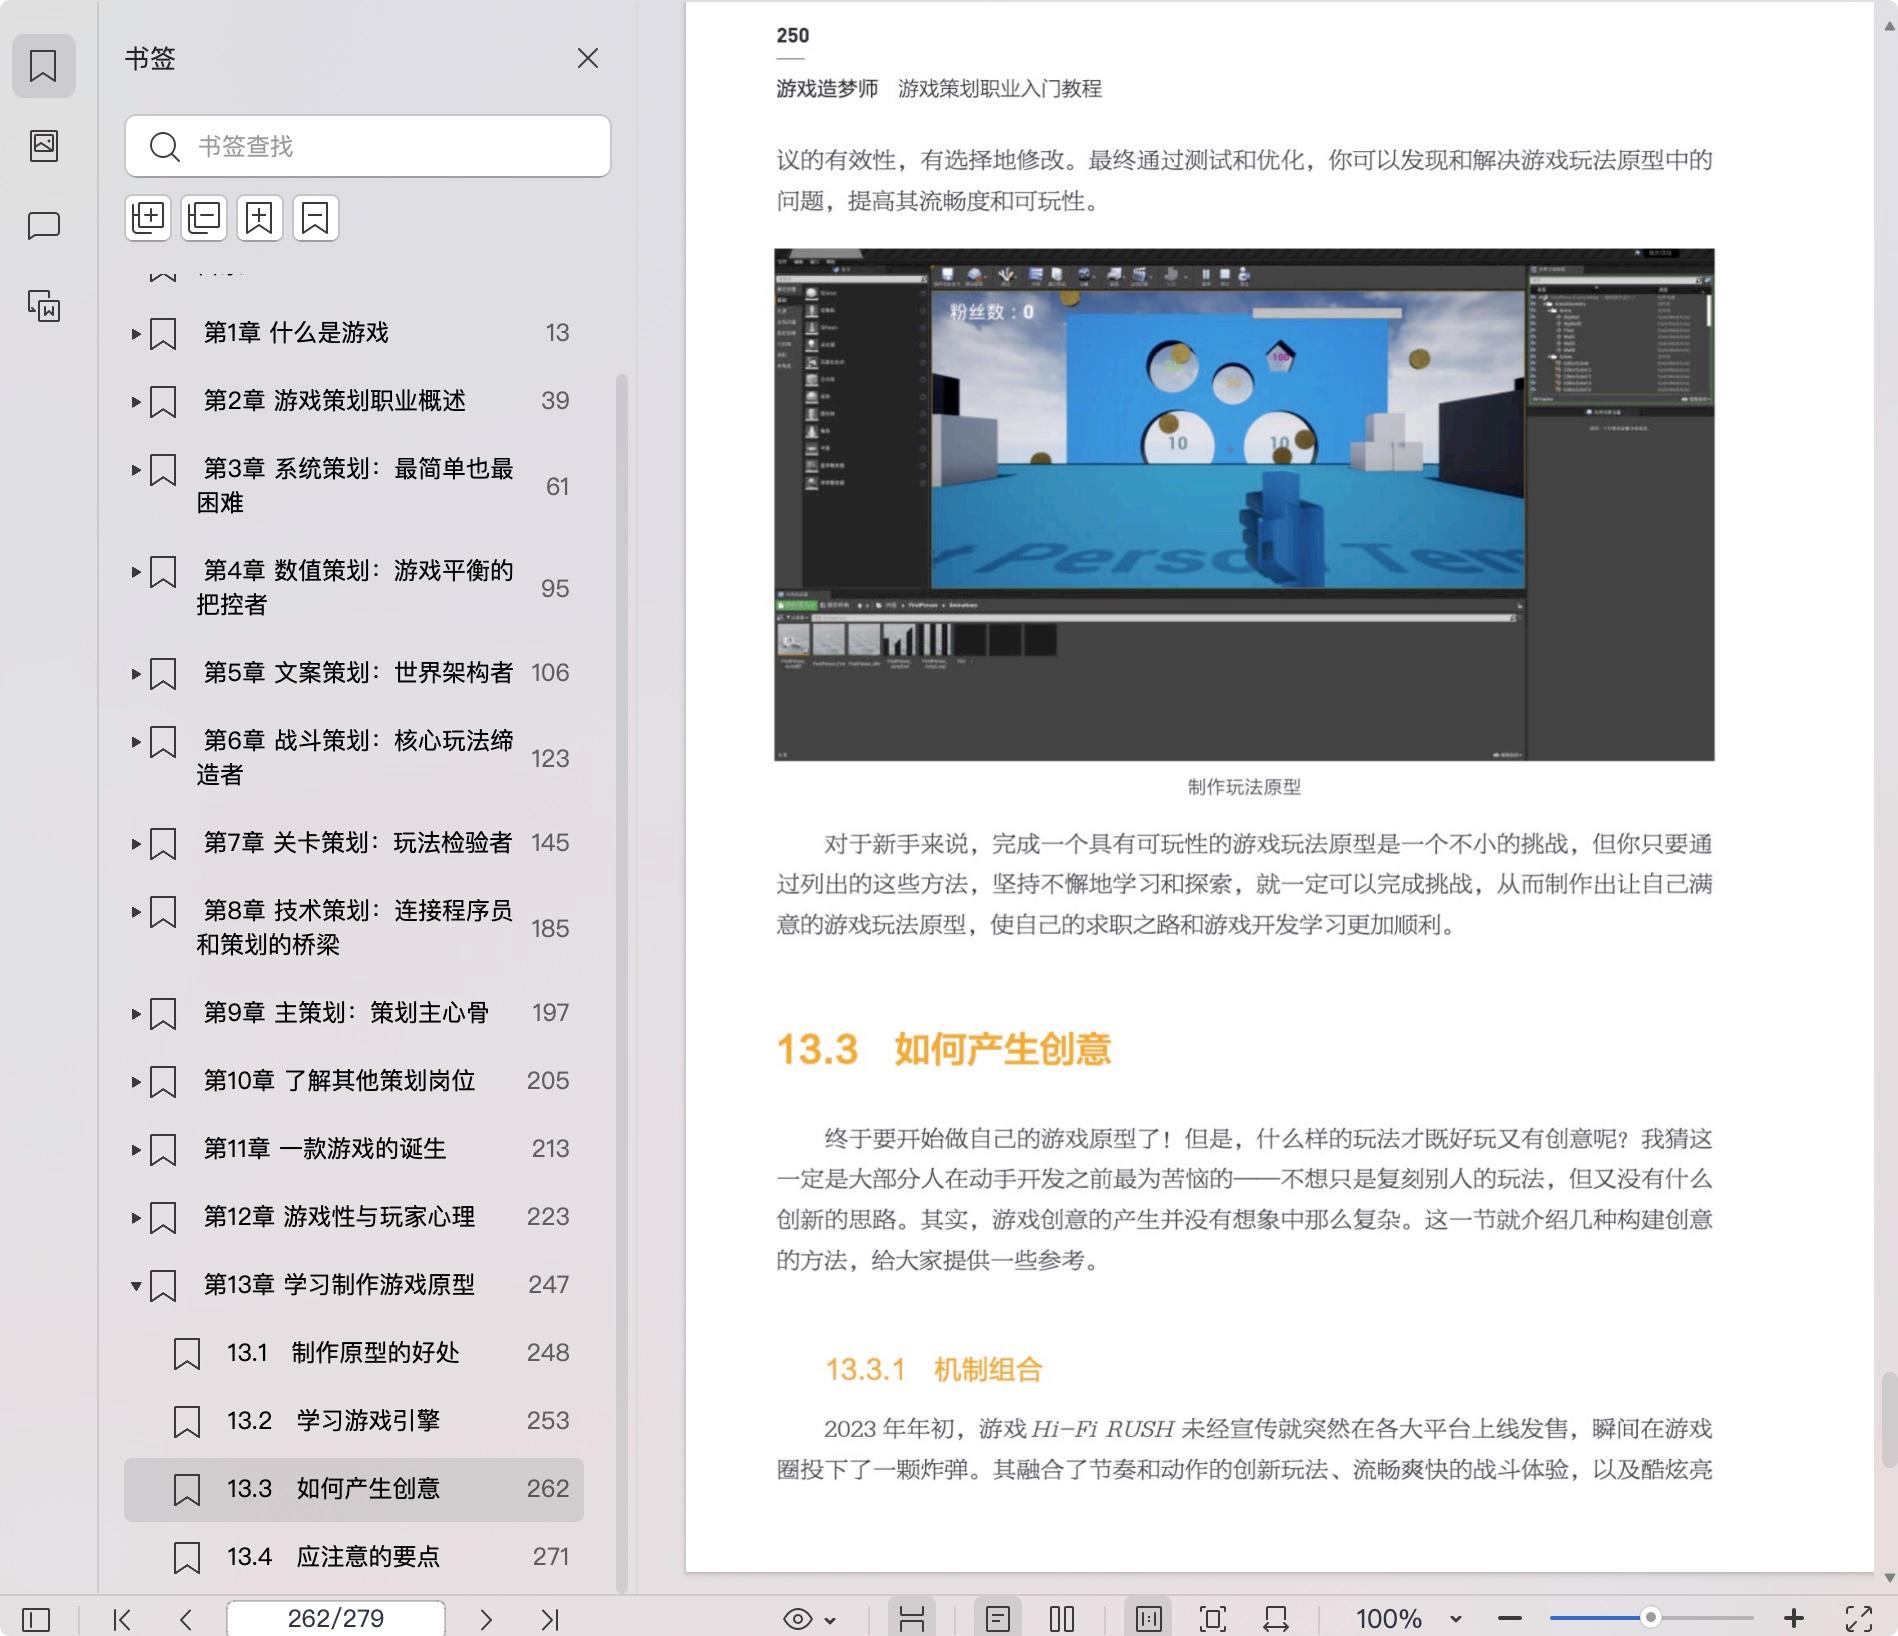Open bookmark 13.4 应注意的要点

pyautogui.click(x=333, y=1557)
